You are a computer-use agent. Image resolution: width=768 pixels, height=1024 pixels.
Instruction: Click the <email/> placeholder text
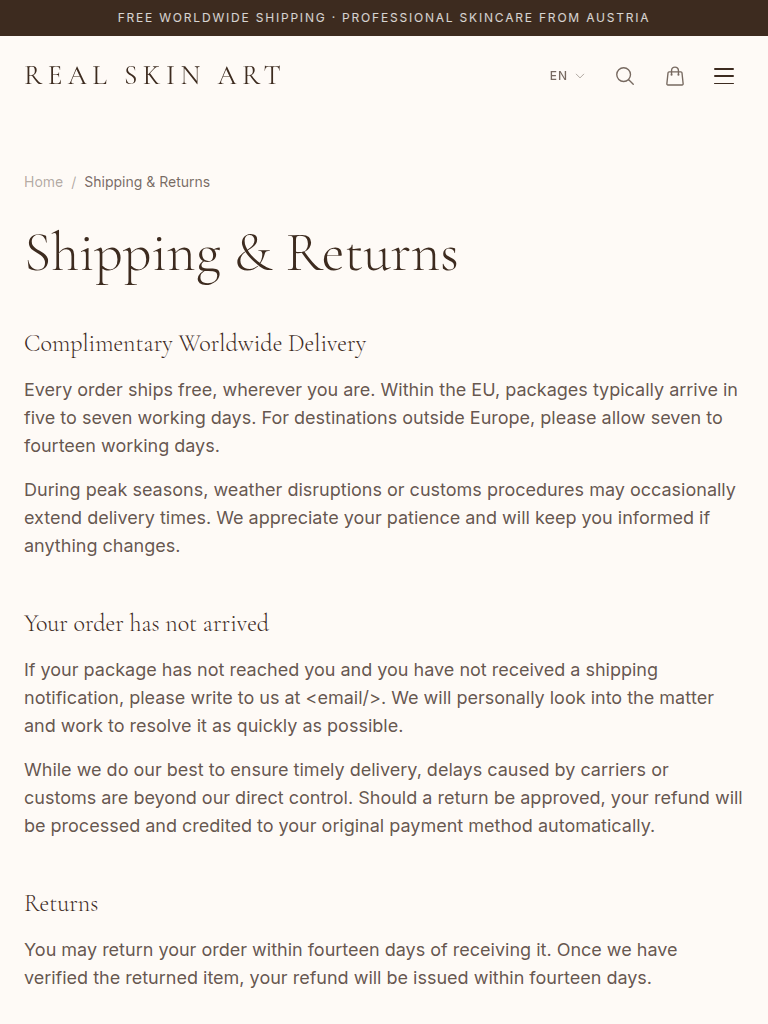(343, 698)
